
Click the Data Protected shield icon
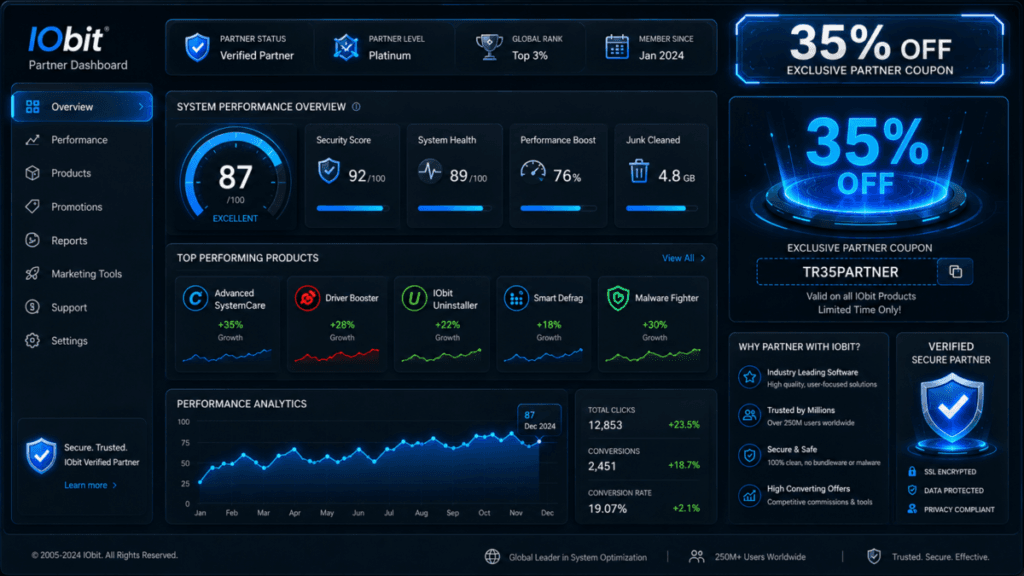pos(912,490)
